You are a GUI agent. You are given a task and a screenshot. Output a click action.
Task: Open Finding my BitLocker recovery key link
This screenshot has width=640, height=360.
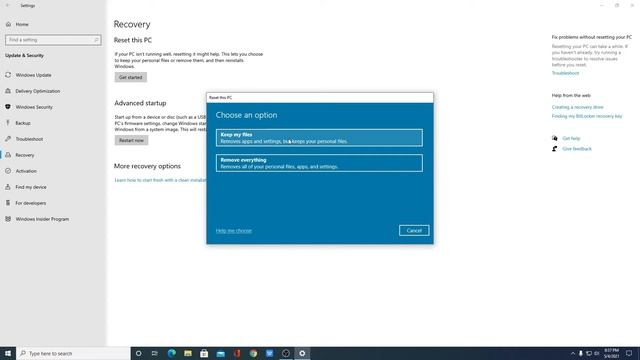point(587,116)
